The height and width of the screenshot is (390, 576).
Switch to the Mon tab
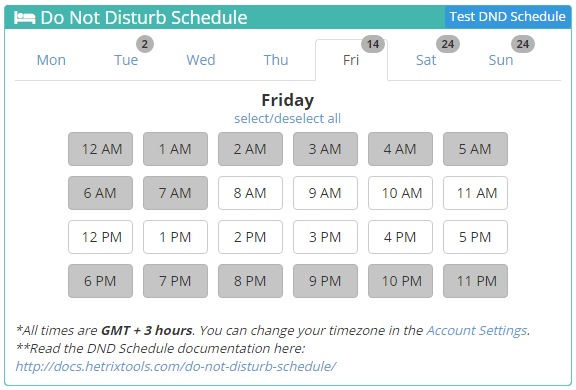pyautogui.click(x=51, y=60)
